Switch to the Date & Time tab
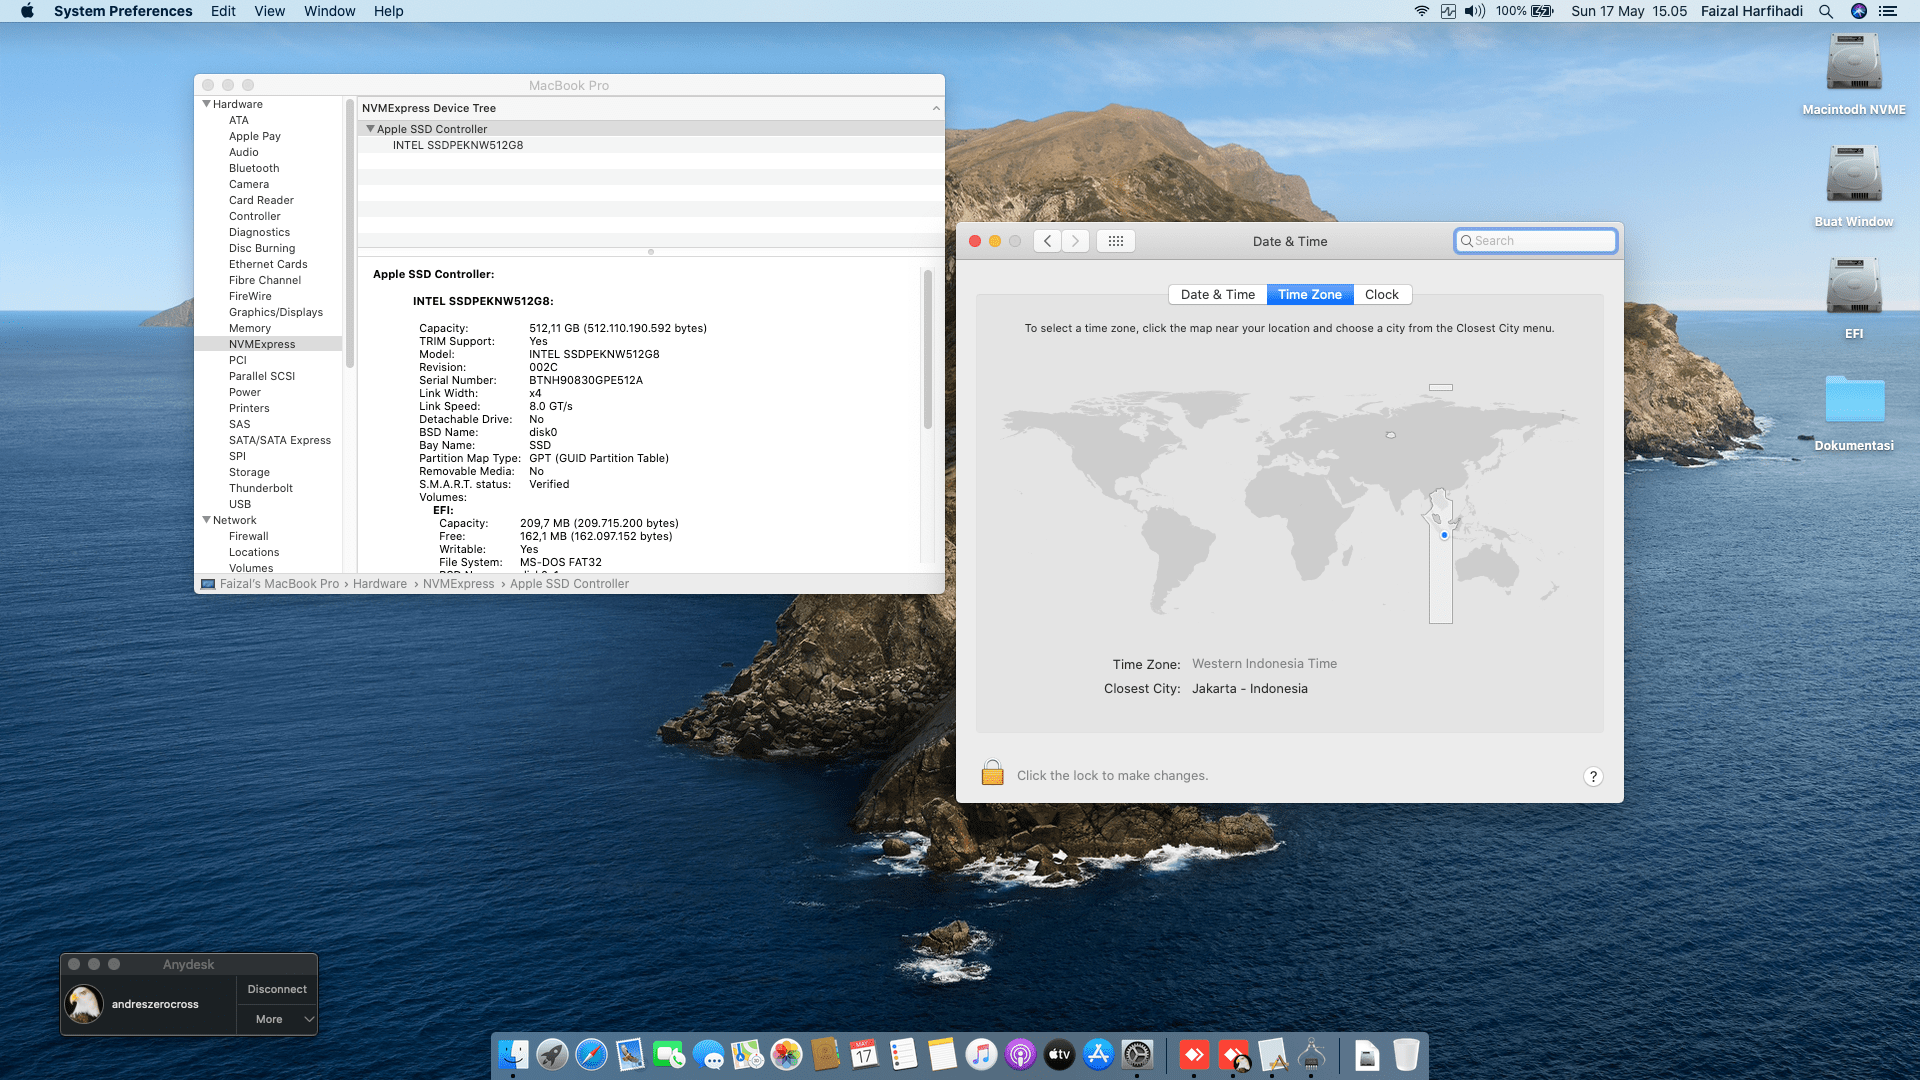 [x=1218, y=294]
